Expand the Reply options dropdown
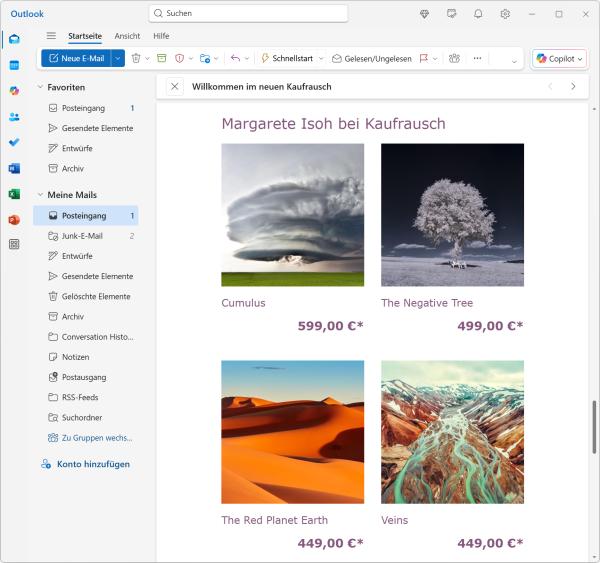Viewport: 600px width, 563px height. pyautogui.click(x=247, y=59)
